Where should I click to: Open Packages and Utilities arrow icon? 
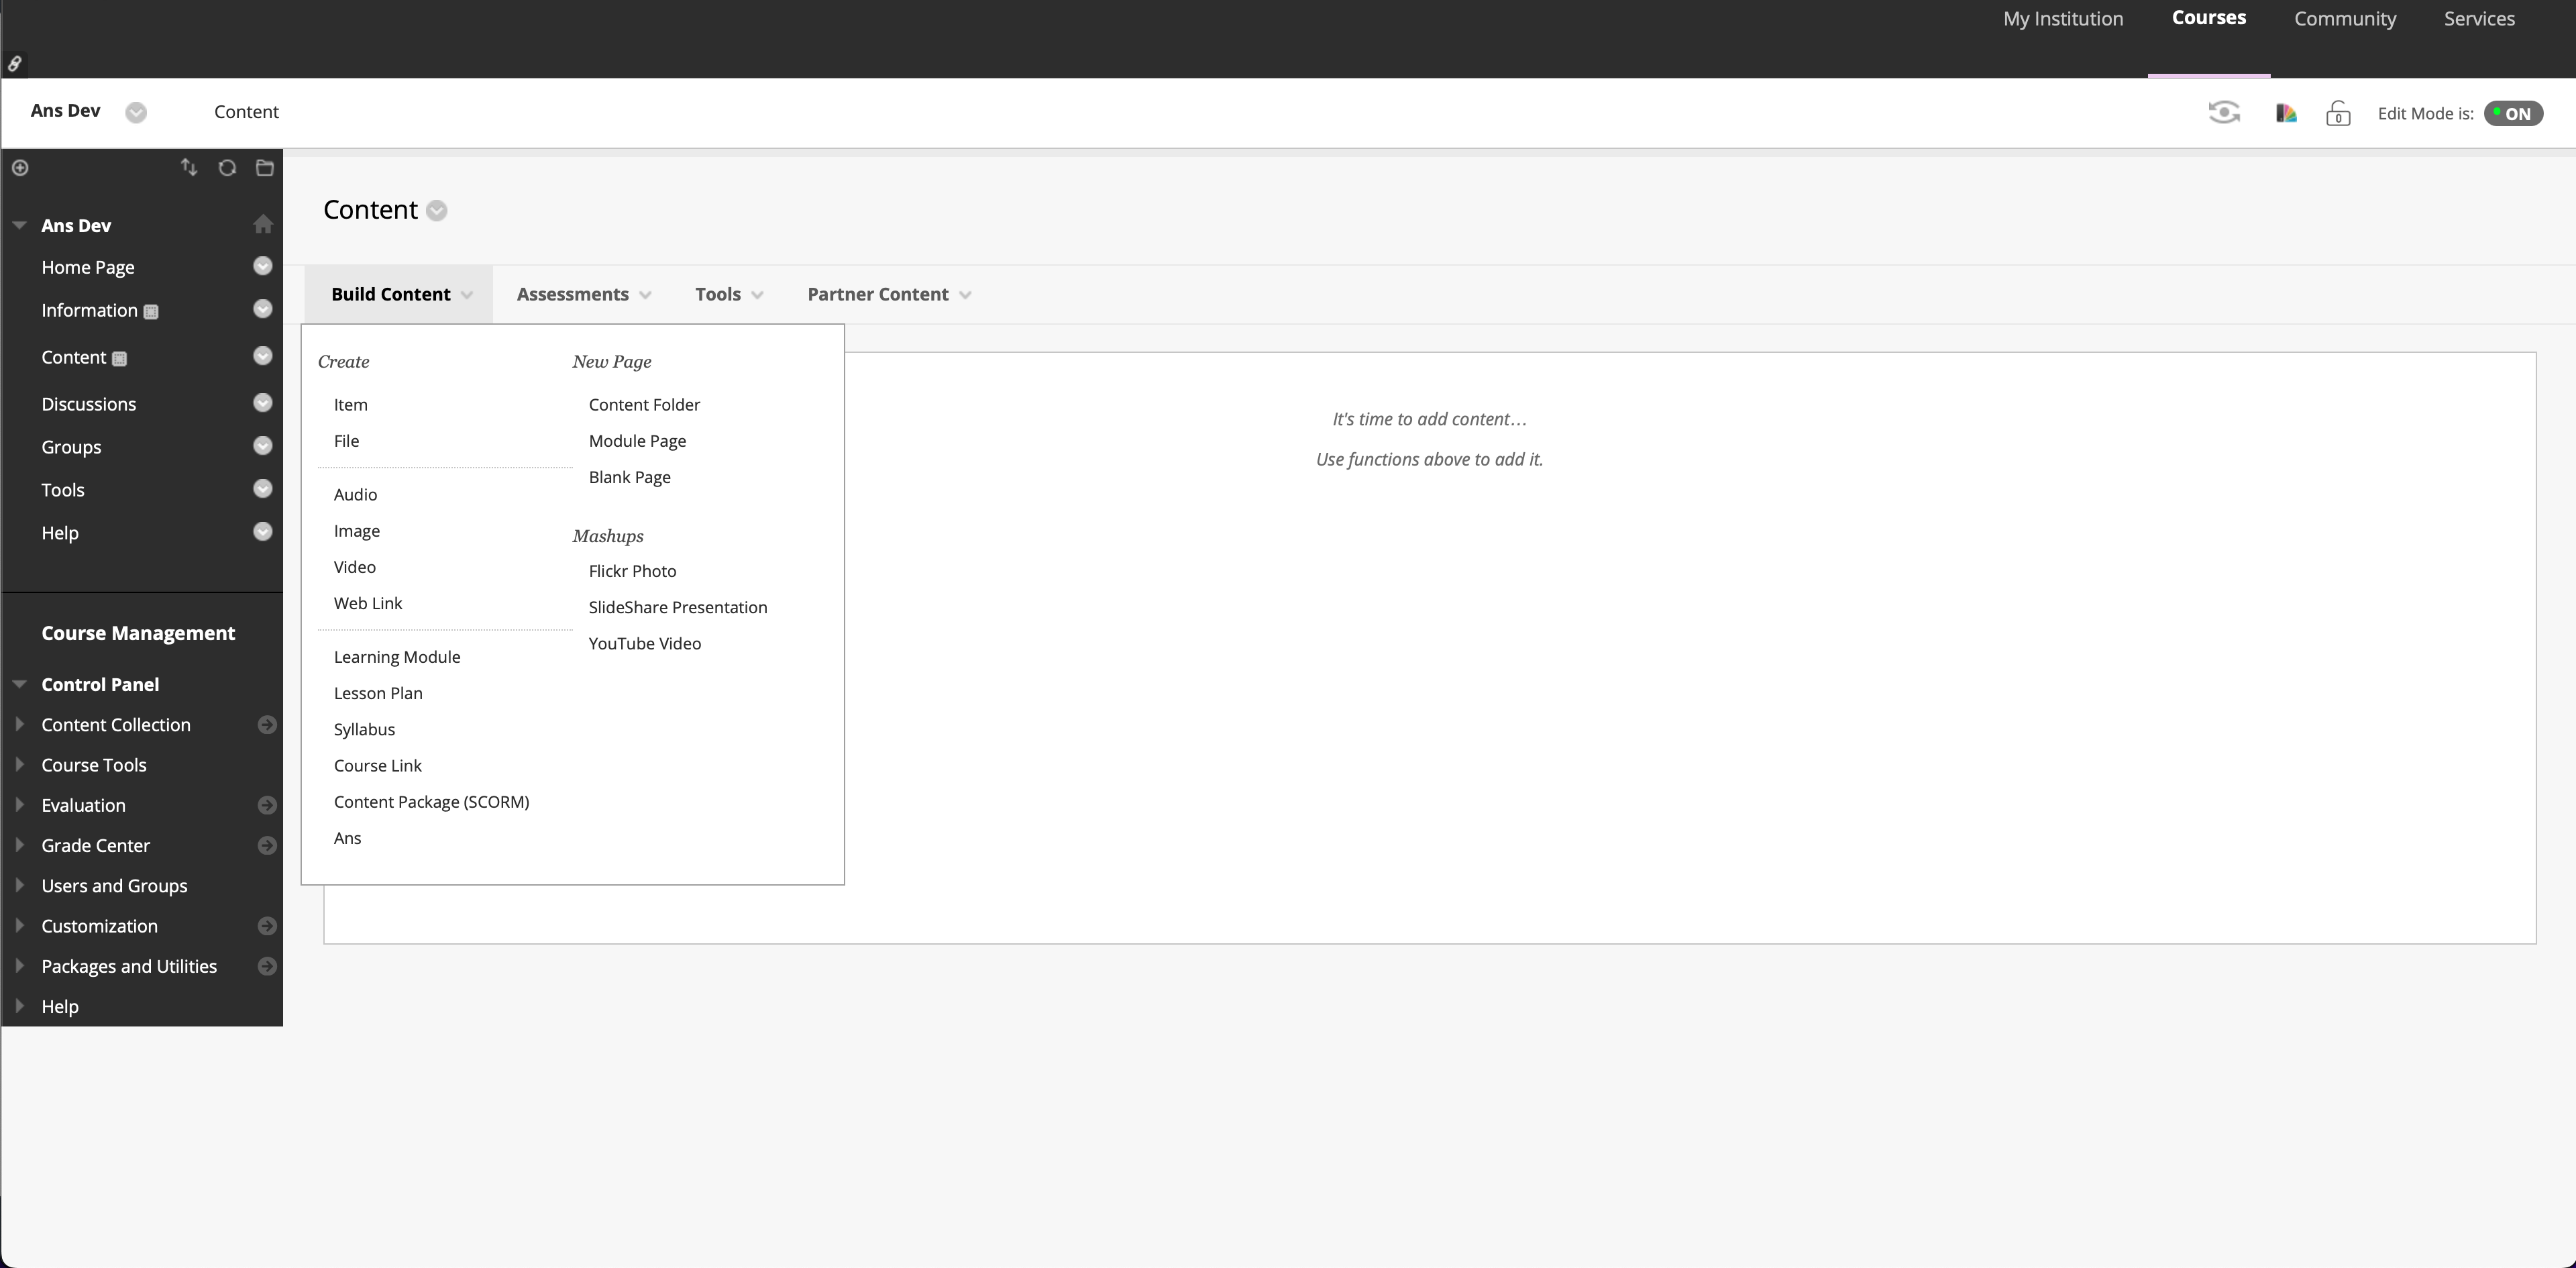pos(267,966)
